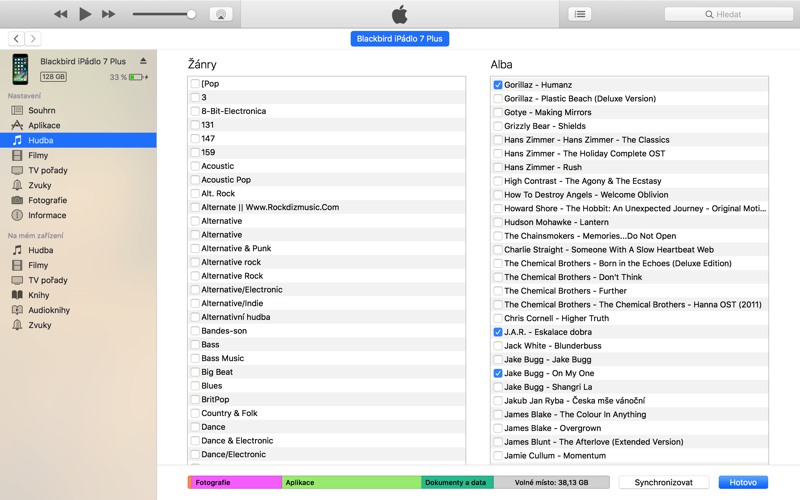Image resolution: width=800 pixels, height=500 pixels.
Task: Select 'Alternate || Www.Rockdizmusic.Com' genre text
Action: [x=270, y=207]
